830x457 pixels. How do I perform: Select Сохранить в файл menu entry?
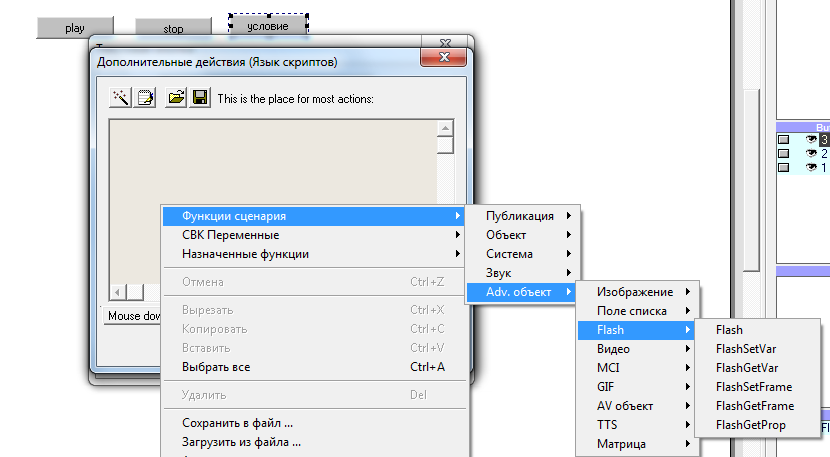pyautogui.click(x=237, y=423)
